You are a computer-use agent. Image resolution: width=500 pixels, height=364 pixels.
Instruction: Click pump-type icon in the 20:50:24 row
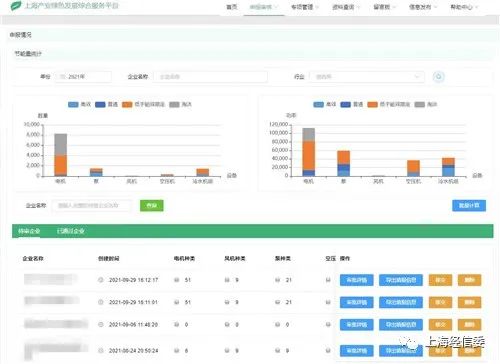point(277,350)
